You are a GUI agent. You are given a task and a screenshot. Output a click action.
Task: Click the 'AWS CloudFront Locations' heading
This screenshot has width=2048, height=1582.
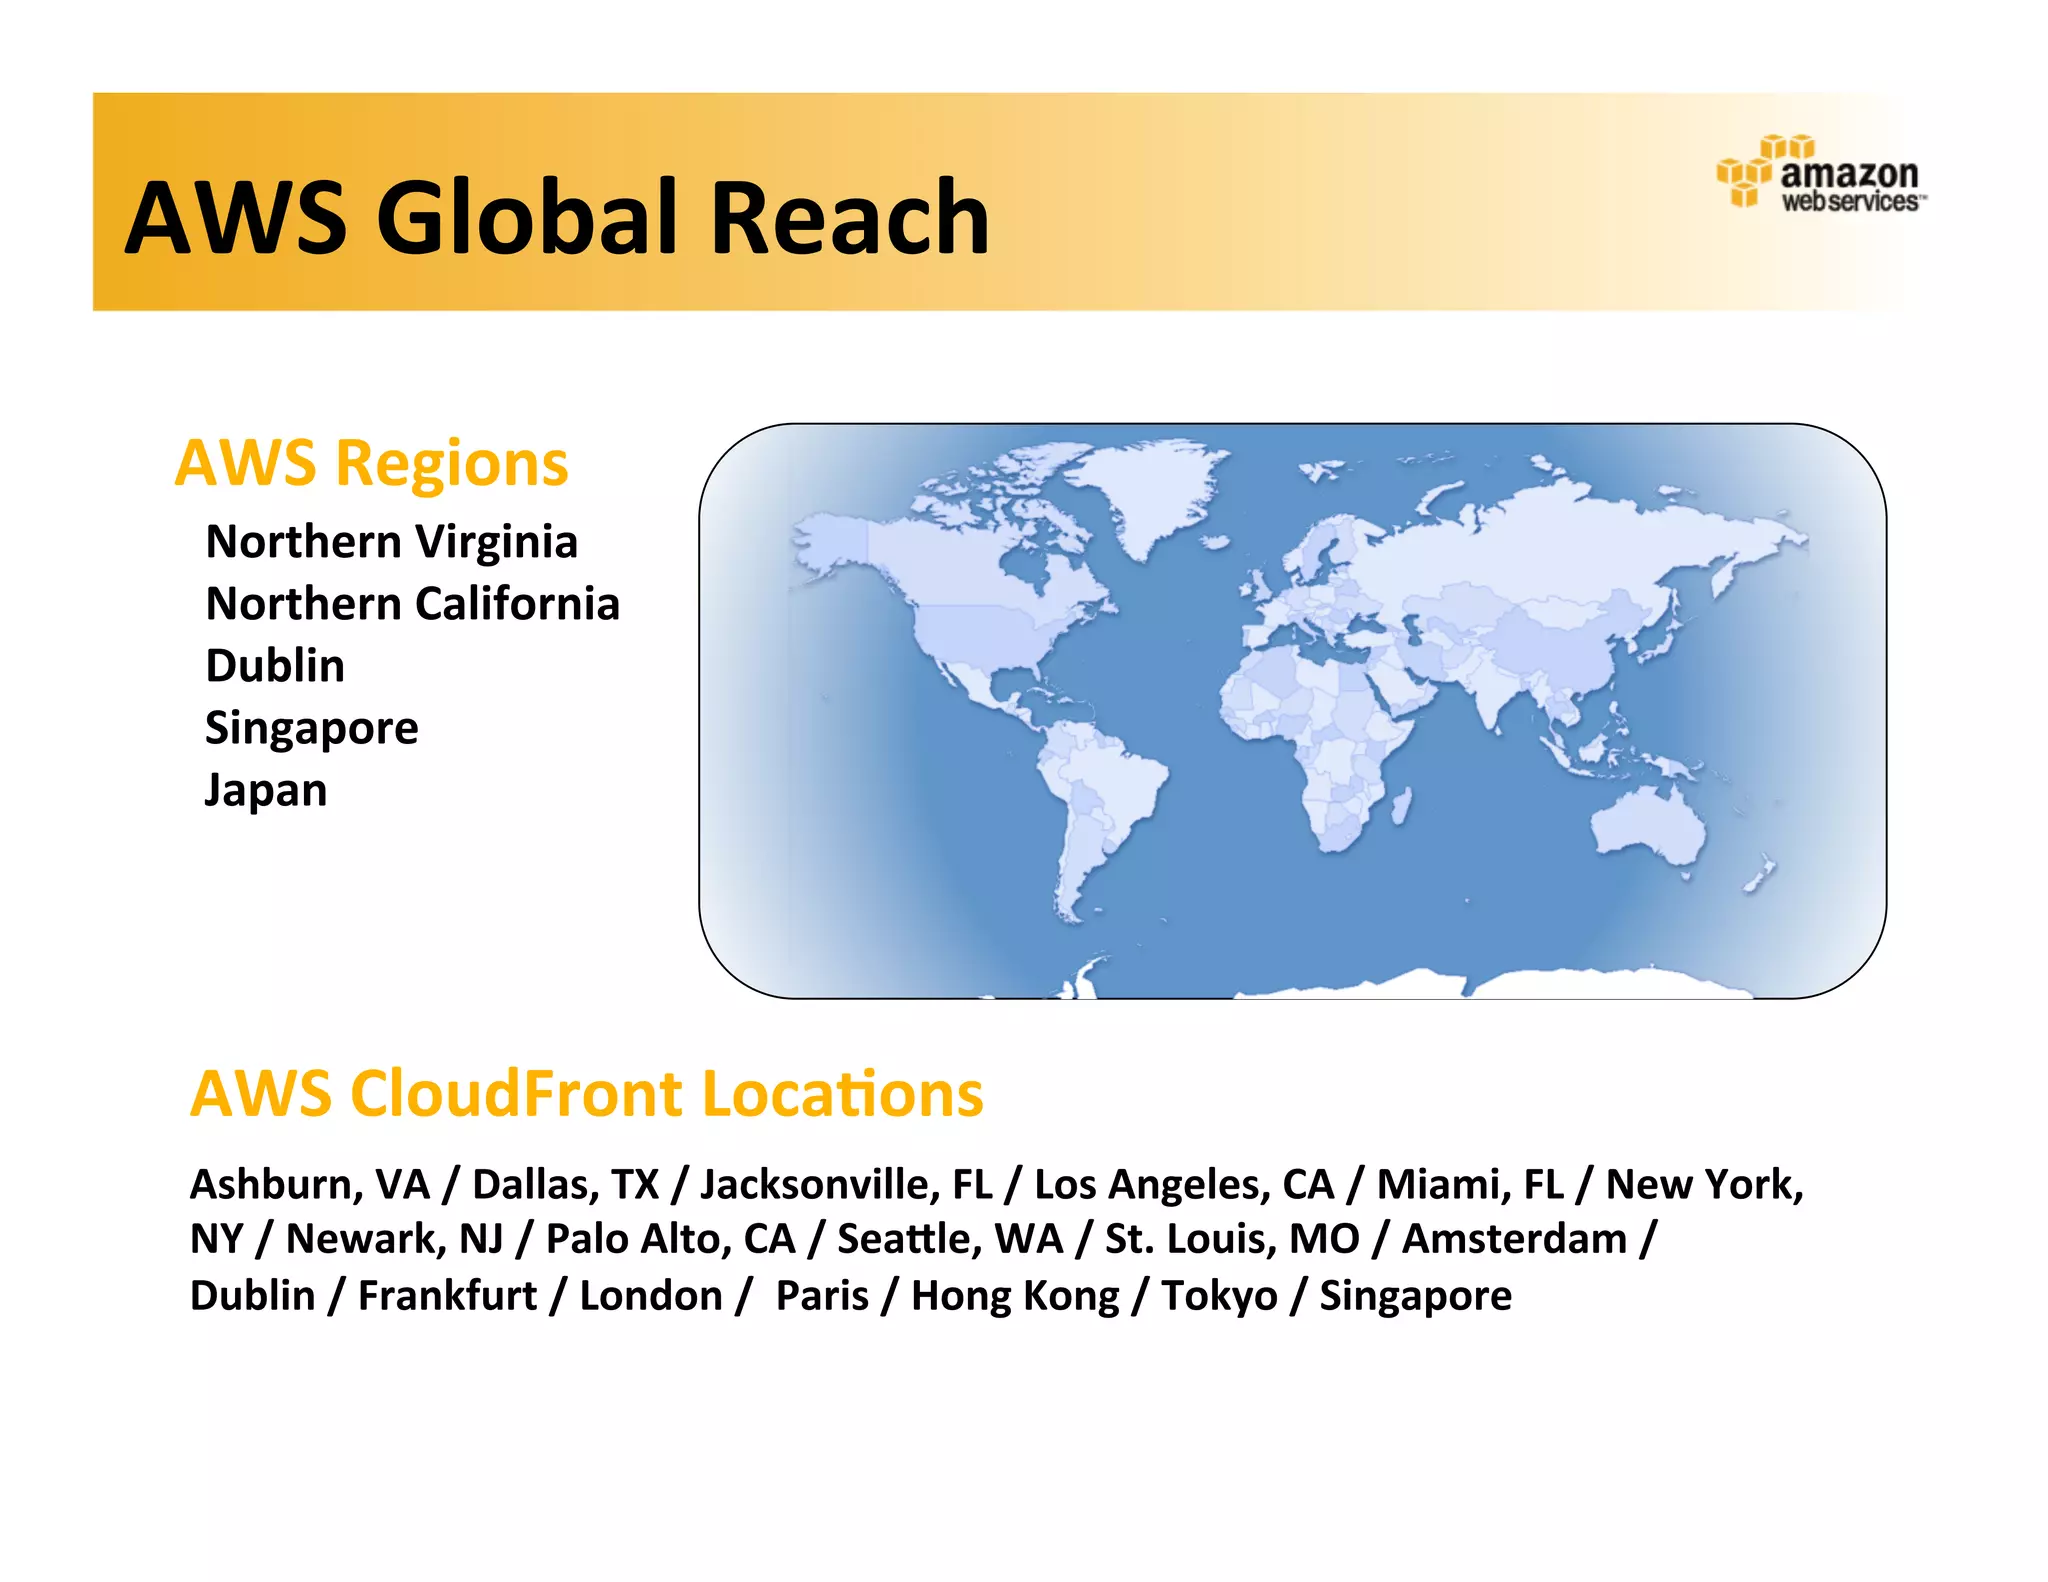[x=587, y=1093]
